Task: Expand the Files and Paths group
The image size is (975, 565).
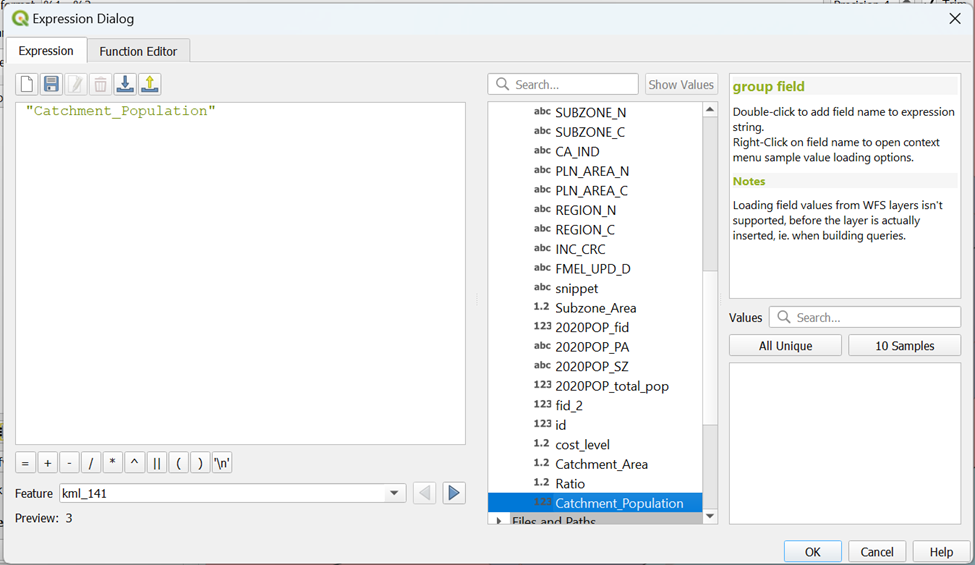Action: click(x=500, y=521)
